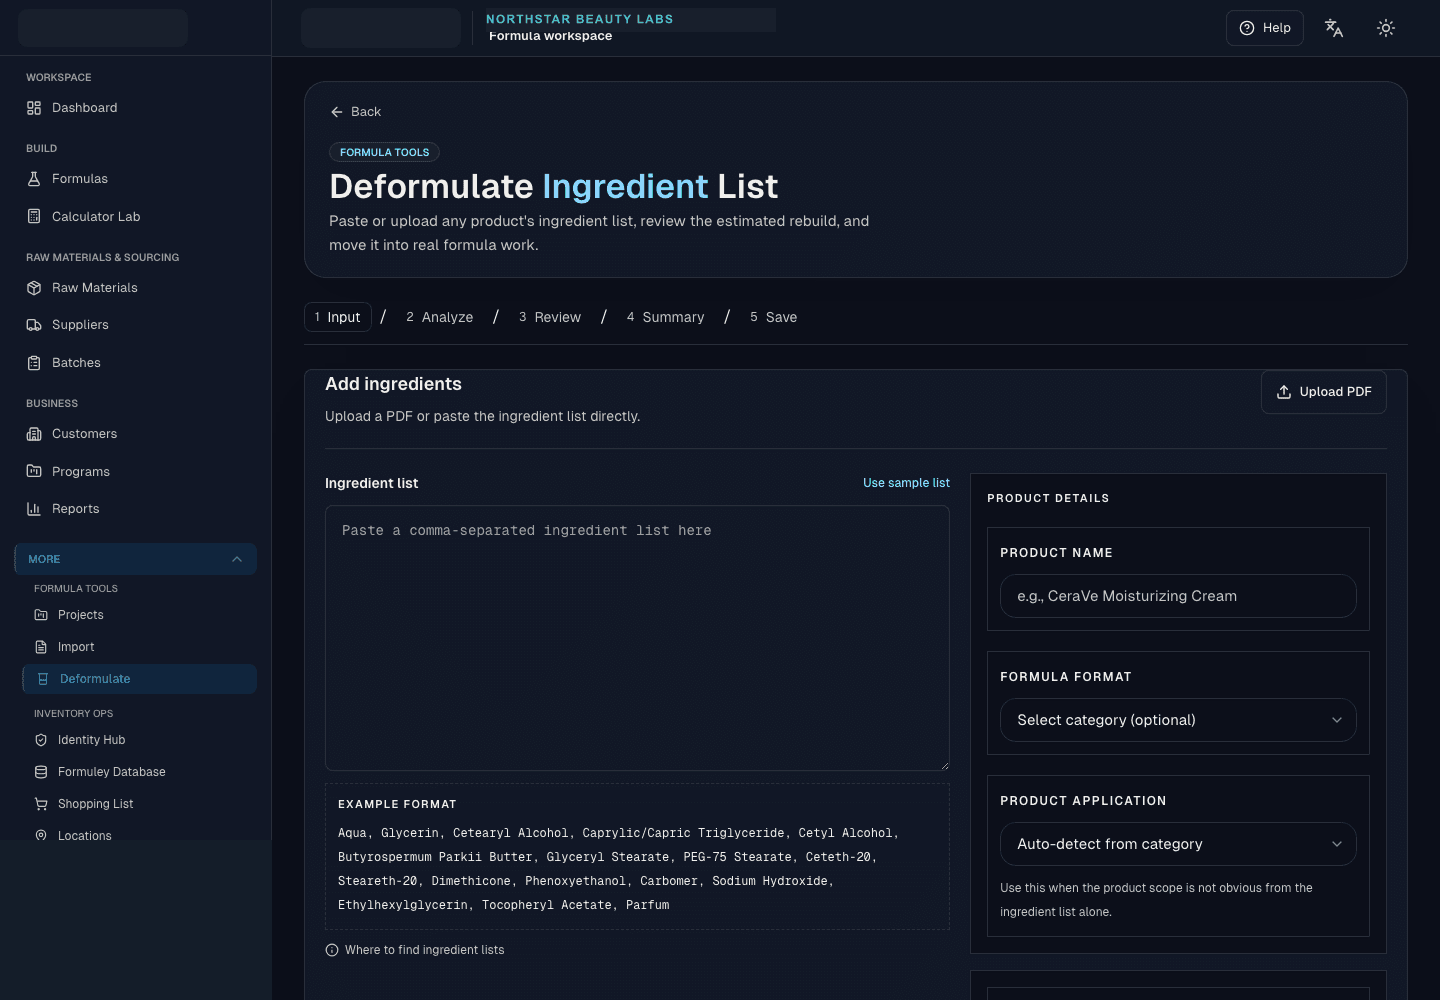Click into the ingredient list textarea

637,638
